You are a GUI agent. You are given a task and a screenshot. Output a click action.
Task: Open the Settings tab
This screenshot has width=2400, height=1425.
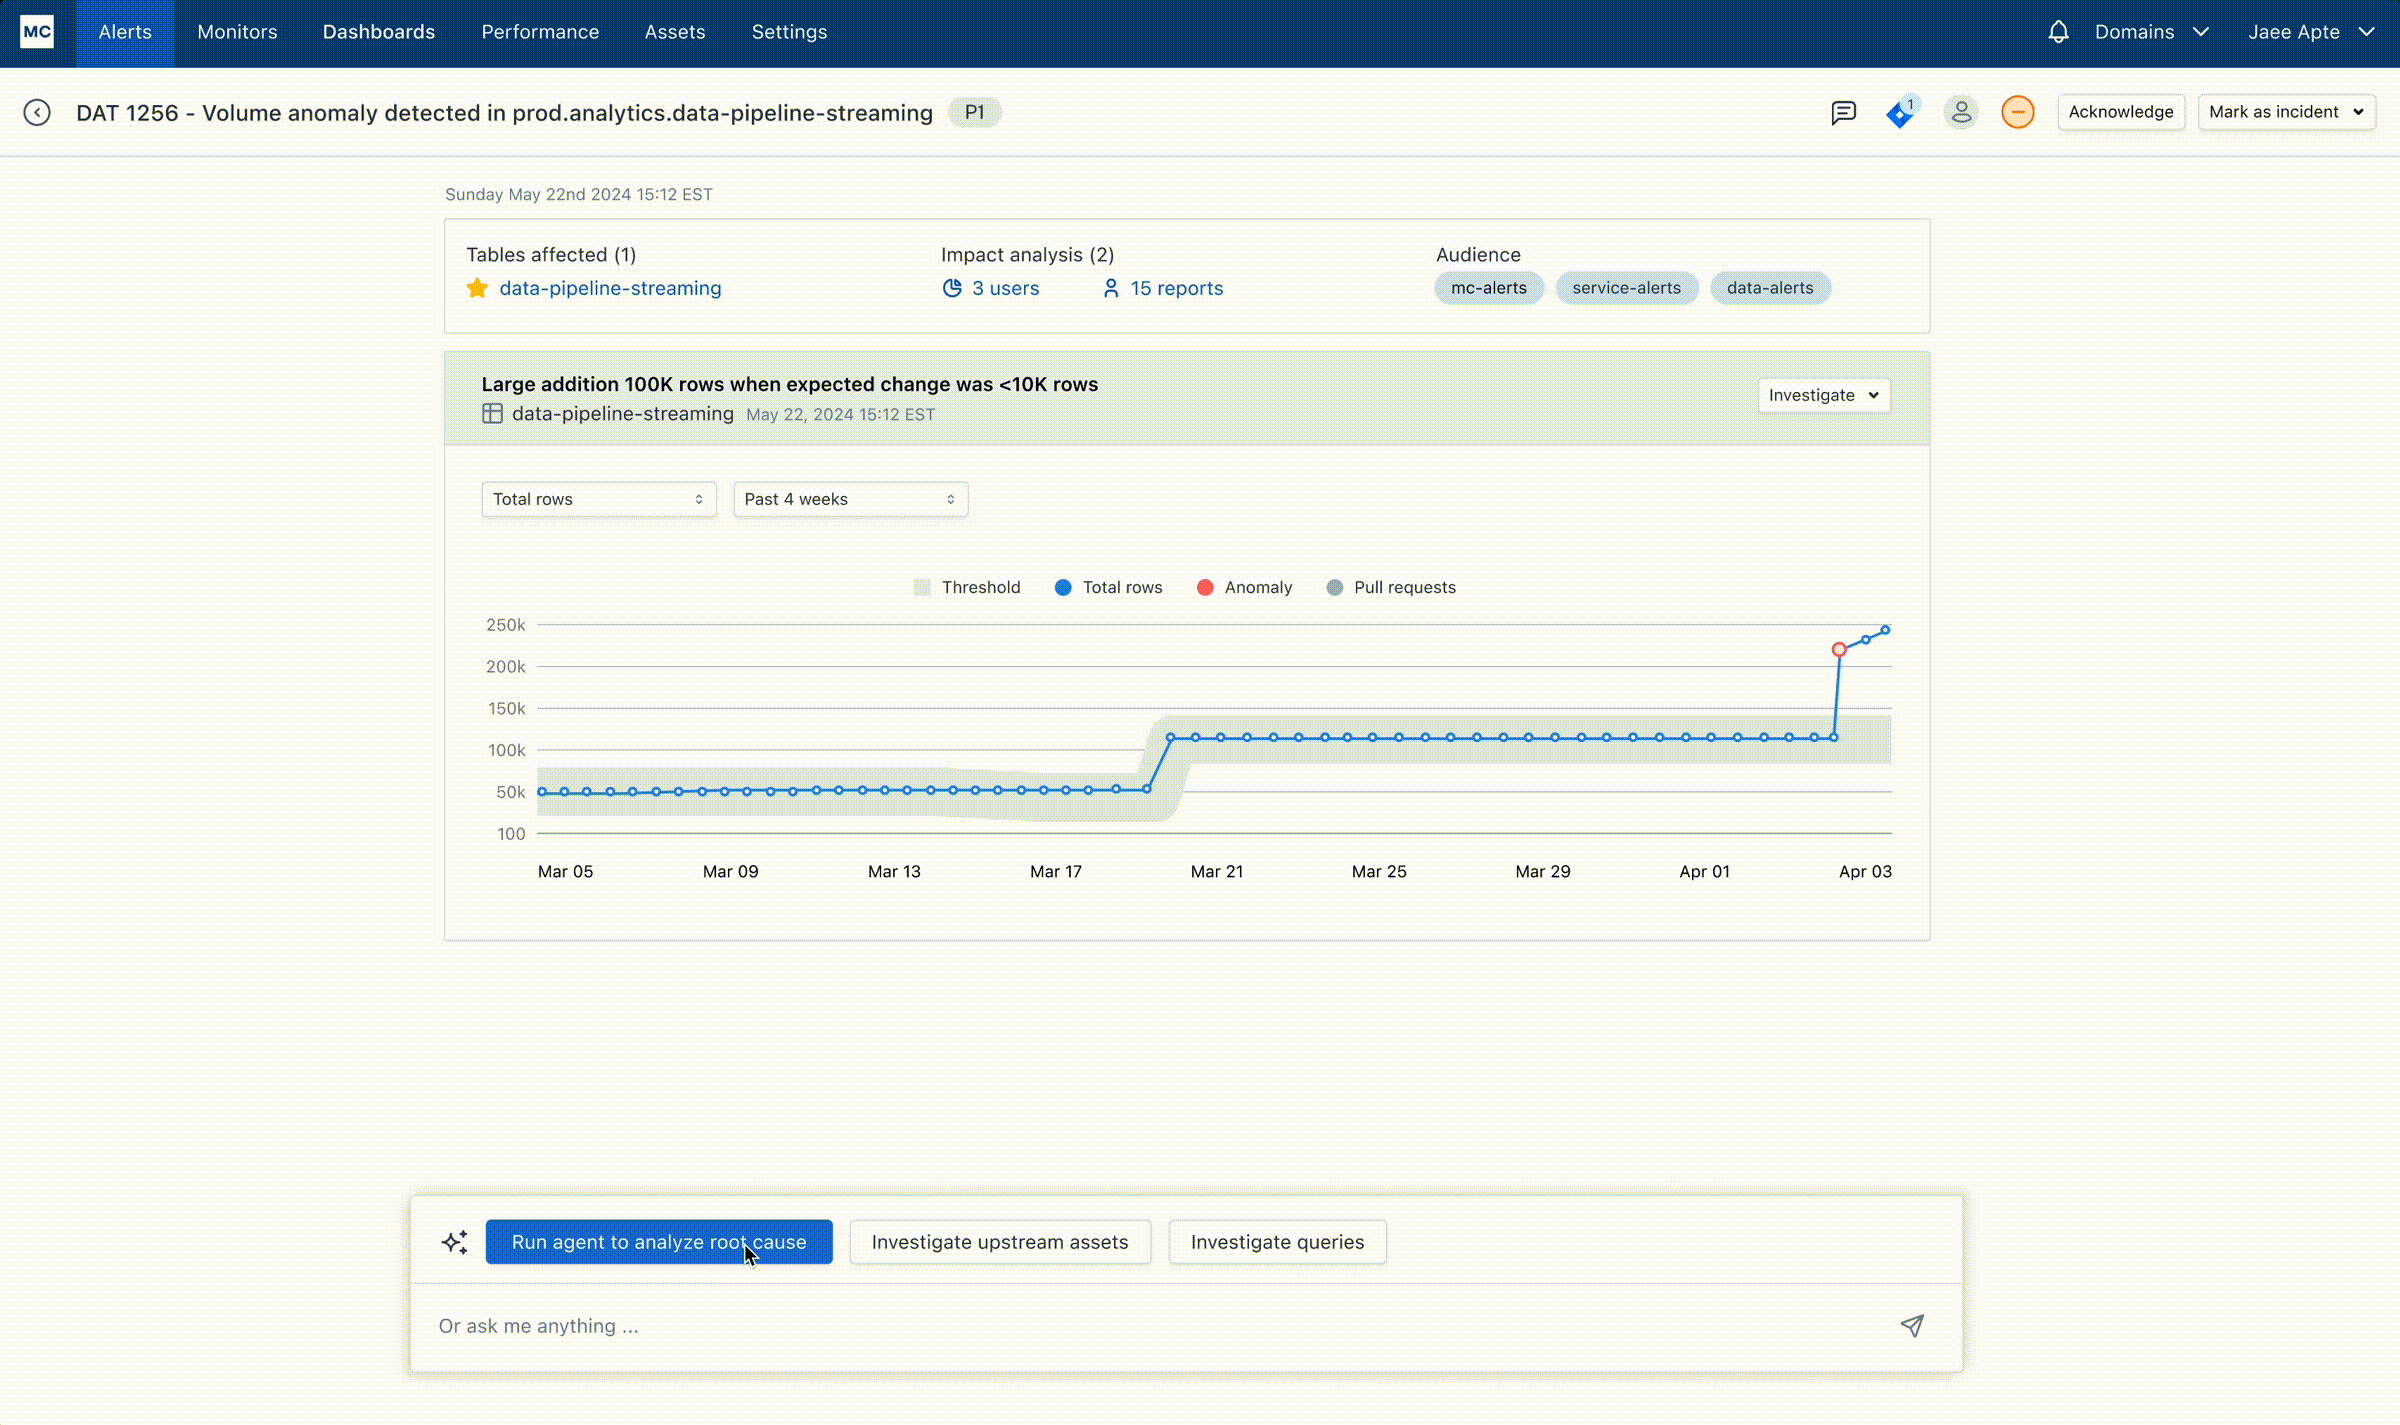pyautogui.click(x=789, y=32)
